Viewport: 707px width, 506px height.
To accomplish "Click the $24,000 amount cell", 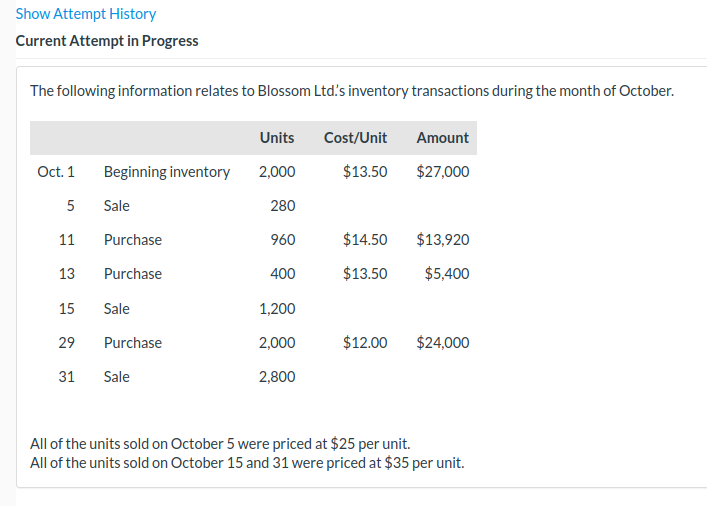I will click(442, 343).
